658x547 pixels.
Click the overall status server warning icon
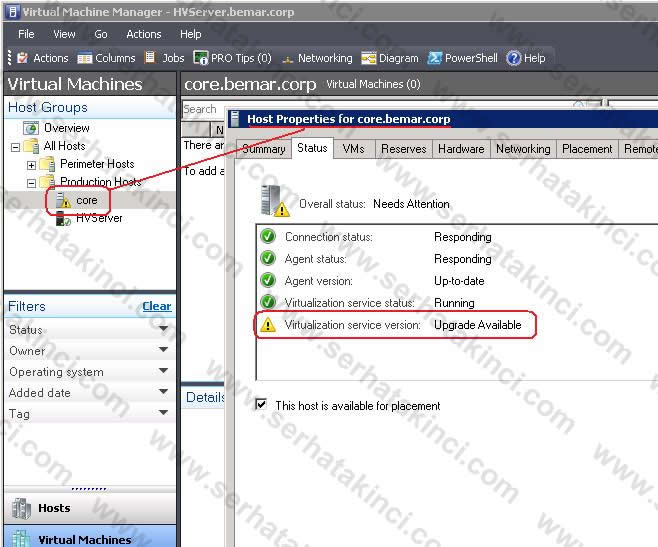[x=275, y=201]
